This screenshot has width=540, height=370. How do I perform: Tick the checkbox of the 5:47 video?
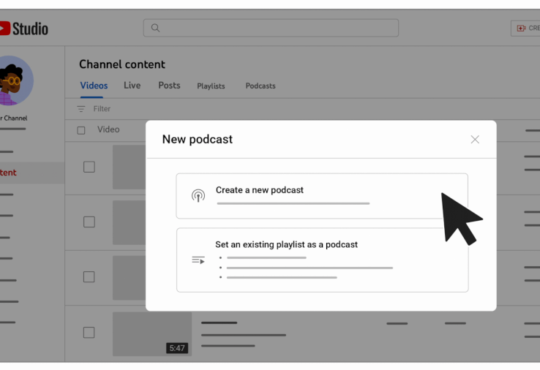(89, 332)
